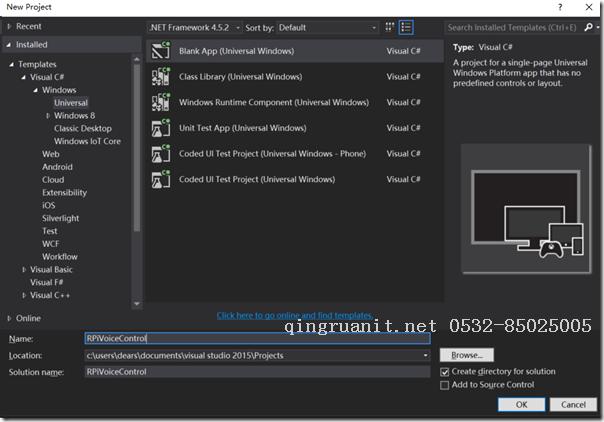Screen dimensions: 604x422
Task: Expand the Online section
Action: [9, 318]
